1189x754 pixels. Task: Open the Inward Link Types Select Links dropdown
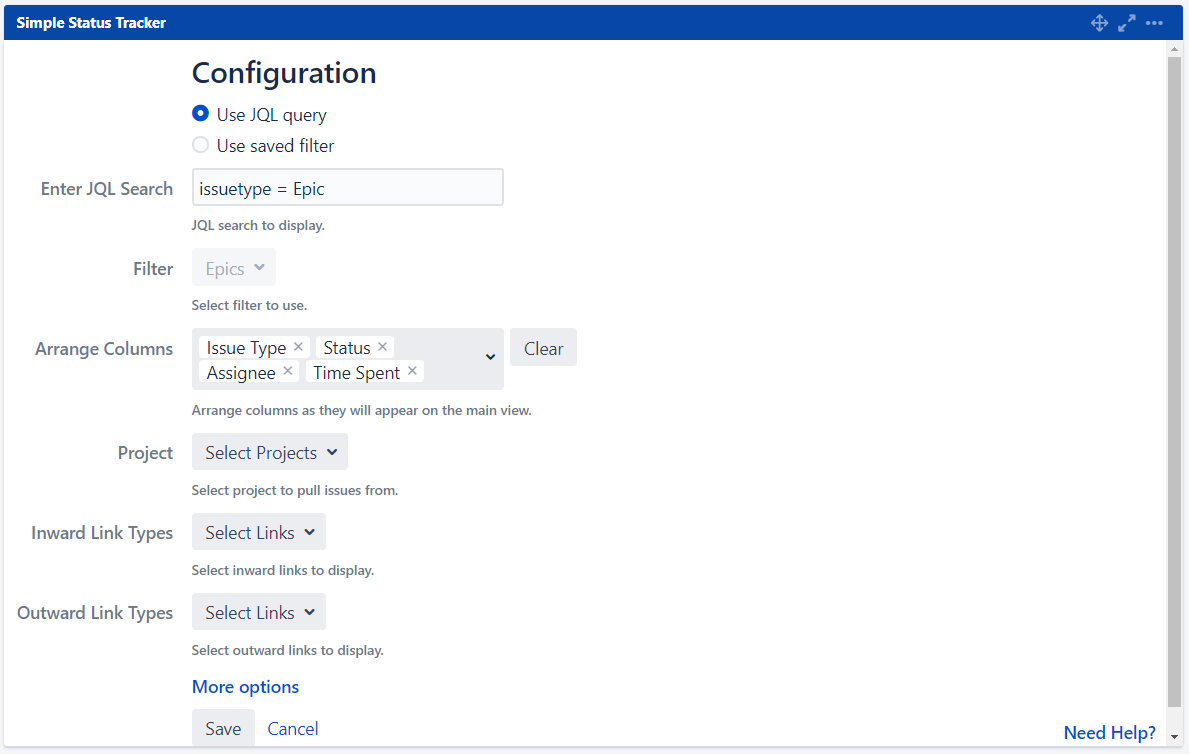click(259, 533)
